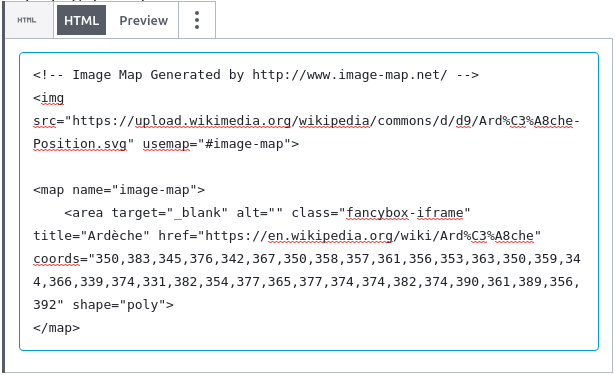The image size is (615, 375).
Task: Click the 'src' attribute name
Action: [45, 121]
